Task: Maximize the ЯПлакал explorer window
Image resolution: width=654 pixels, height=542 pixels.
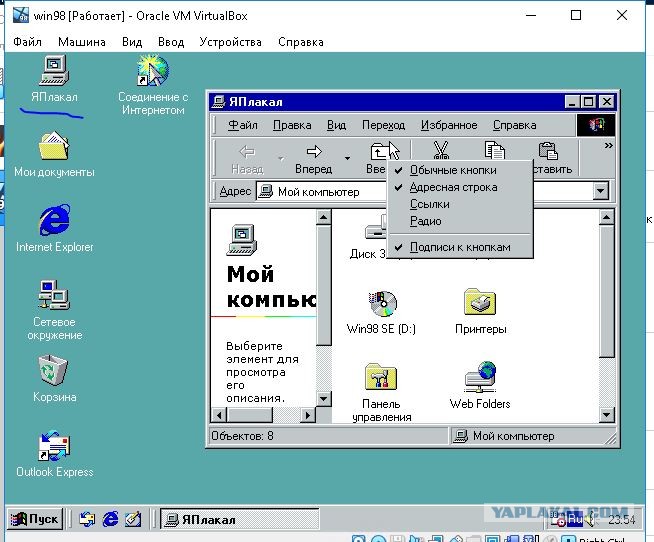Action: (589, 102)
